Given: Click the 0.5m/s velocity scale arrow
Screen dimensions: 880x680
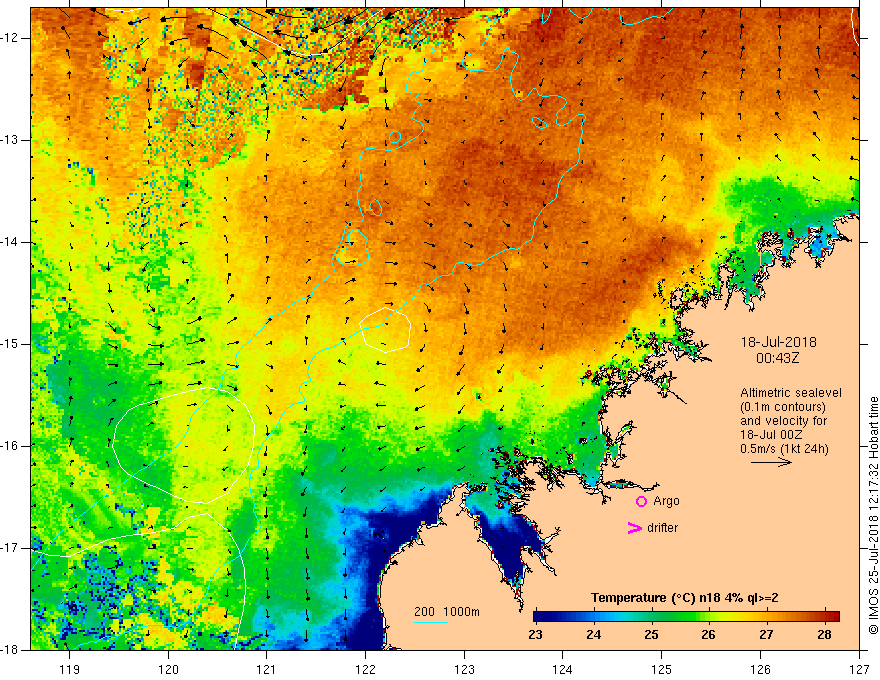Looking at the screenshot, I should pos(771,462).
